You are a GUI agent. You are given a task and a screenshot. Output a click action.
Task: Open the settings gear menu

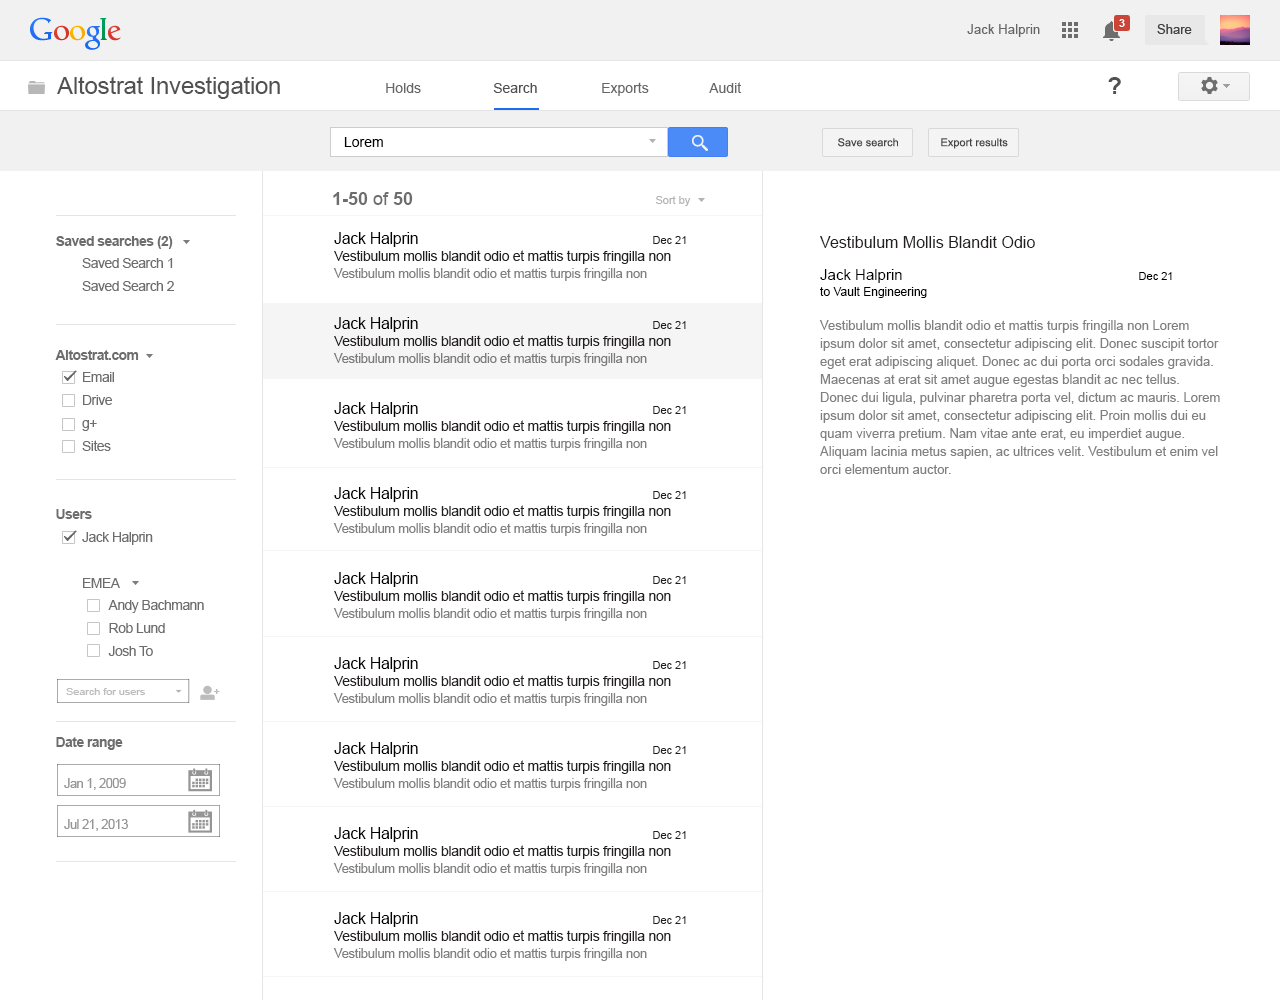(x=1214, y=86)
